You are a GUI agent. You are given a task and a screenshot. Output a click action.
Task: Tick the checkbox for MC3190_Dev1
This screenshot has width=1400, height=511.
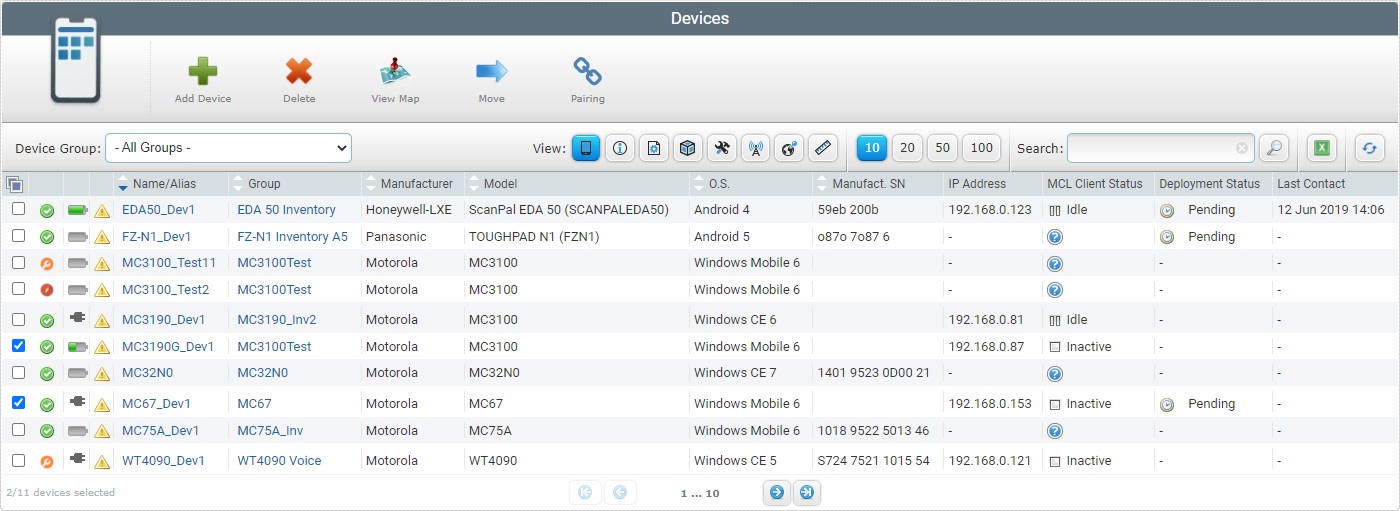(x=18, y=319)
